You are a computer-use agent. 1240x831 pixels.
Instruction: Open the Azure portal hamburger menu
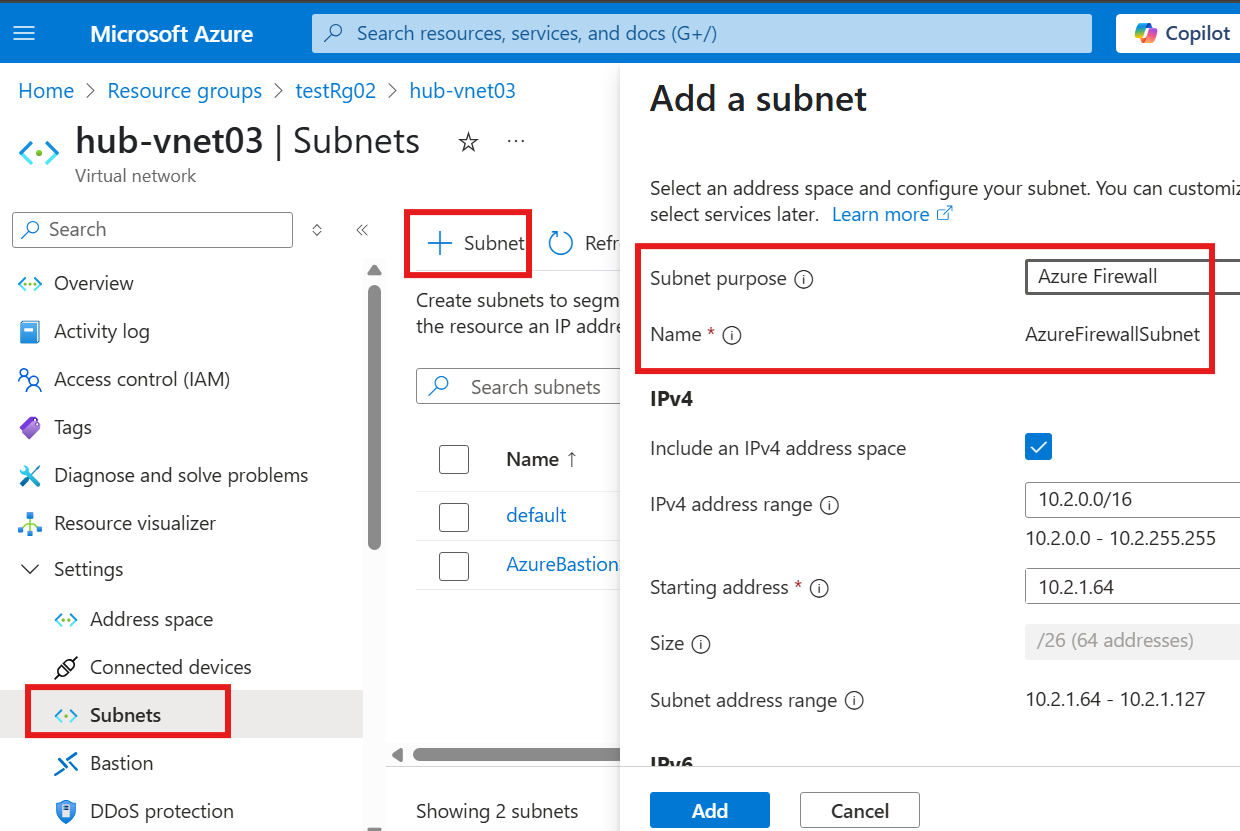[24, 33]
